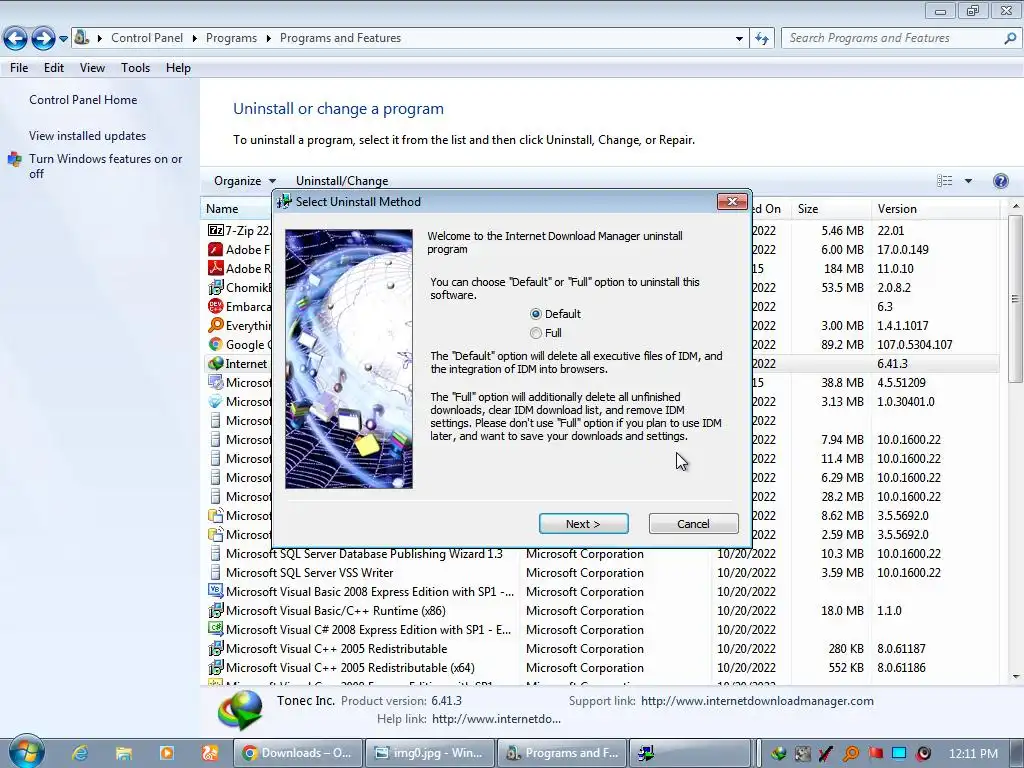The height and width of the screenshot is (768, 1024).
Task: Click the Windows Start orb
Action: (27, 752)
